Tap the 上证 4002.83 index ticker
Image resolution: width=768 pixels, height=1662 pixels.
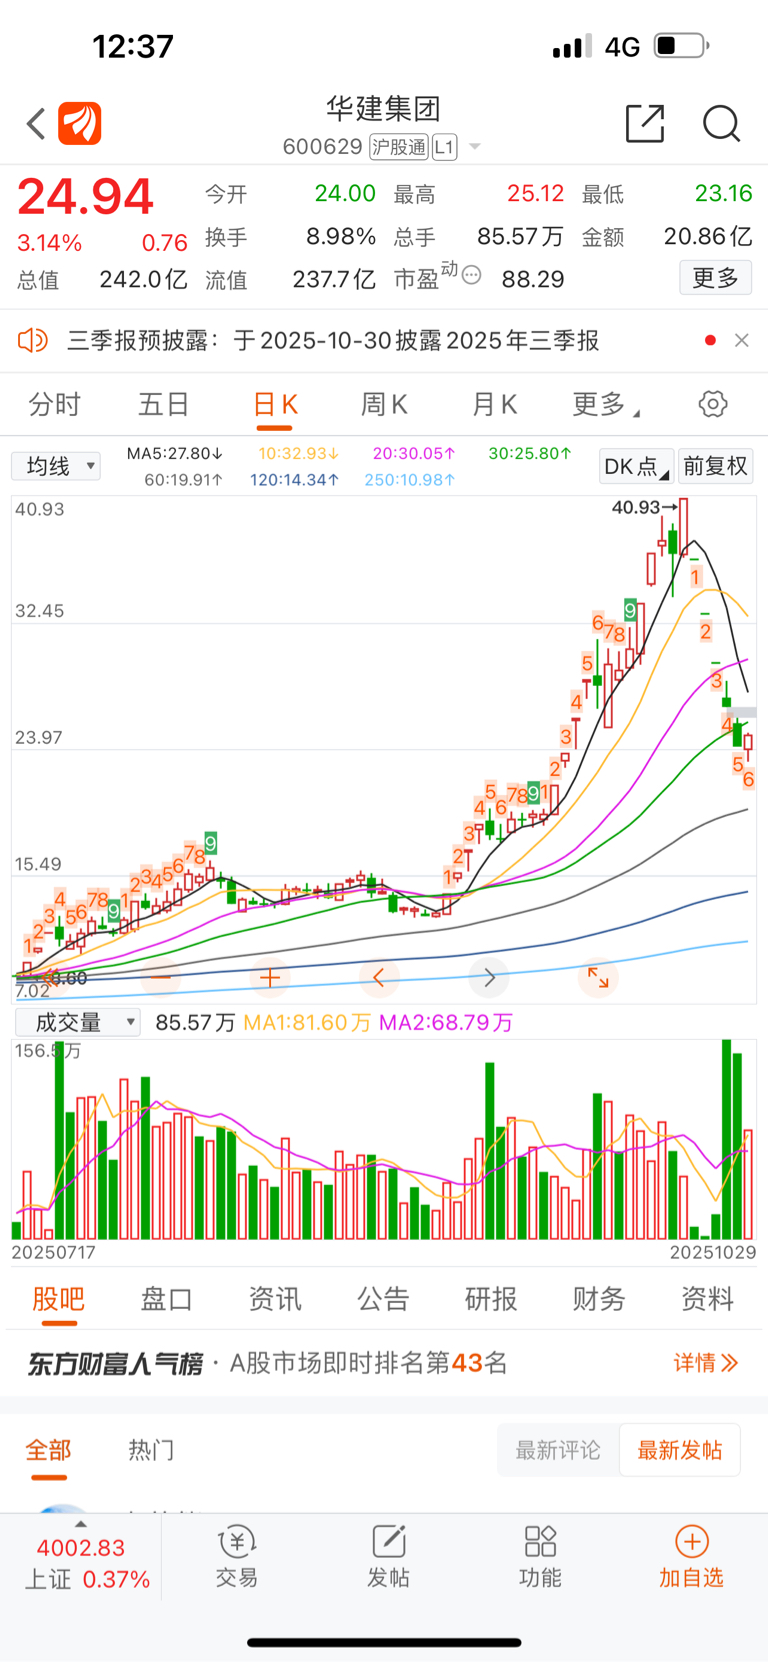pos(81,1563)
